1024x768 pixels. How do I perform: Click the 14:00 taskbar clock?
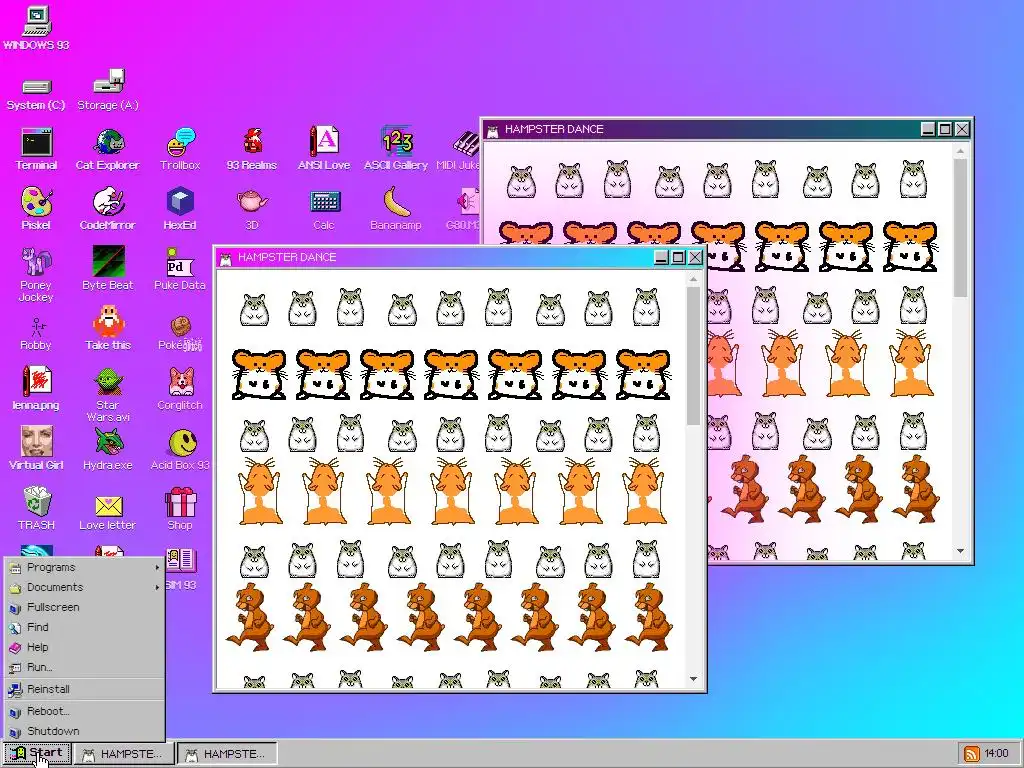(996, 754)
